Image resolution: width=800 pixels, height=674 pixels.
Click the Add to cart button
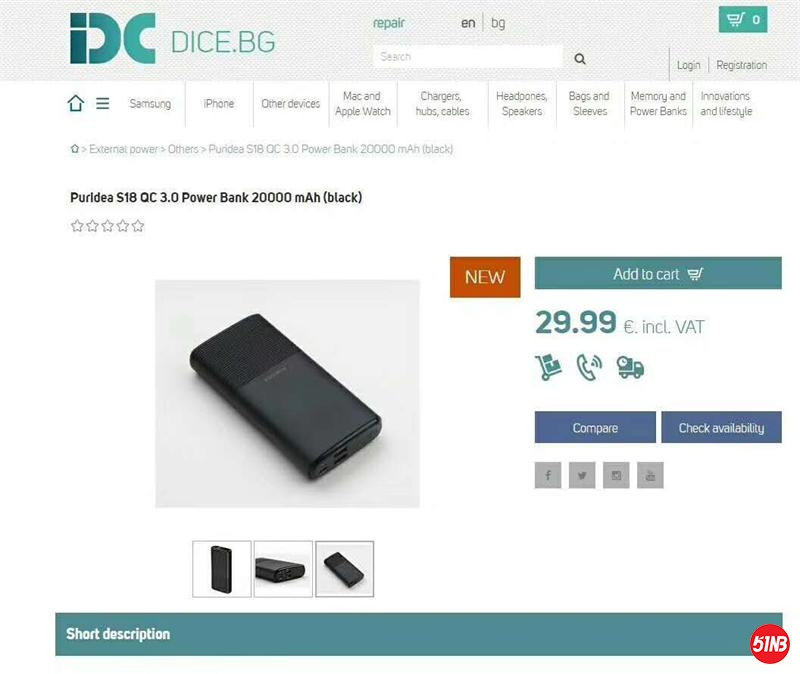tap(658, 273)
